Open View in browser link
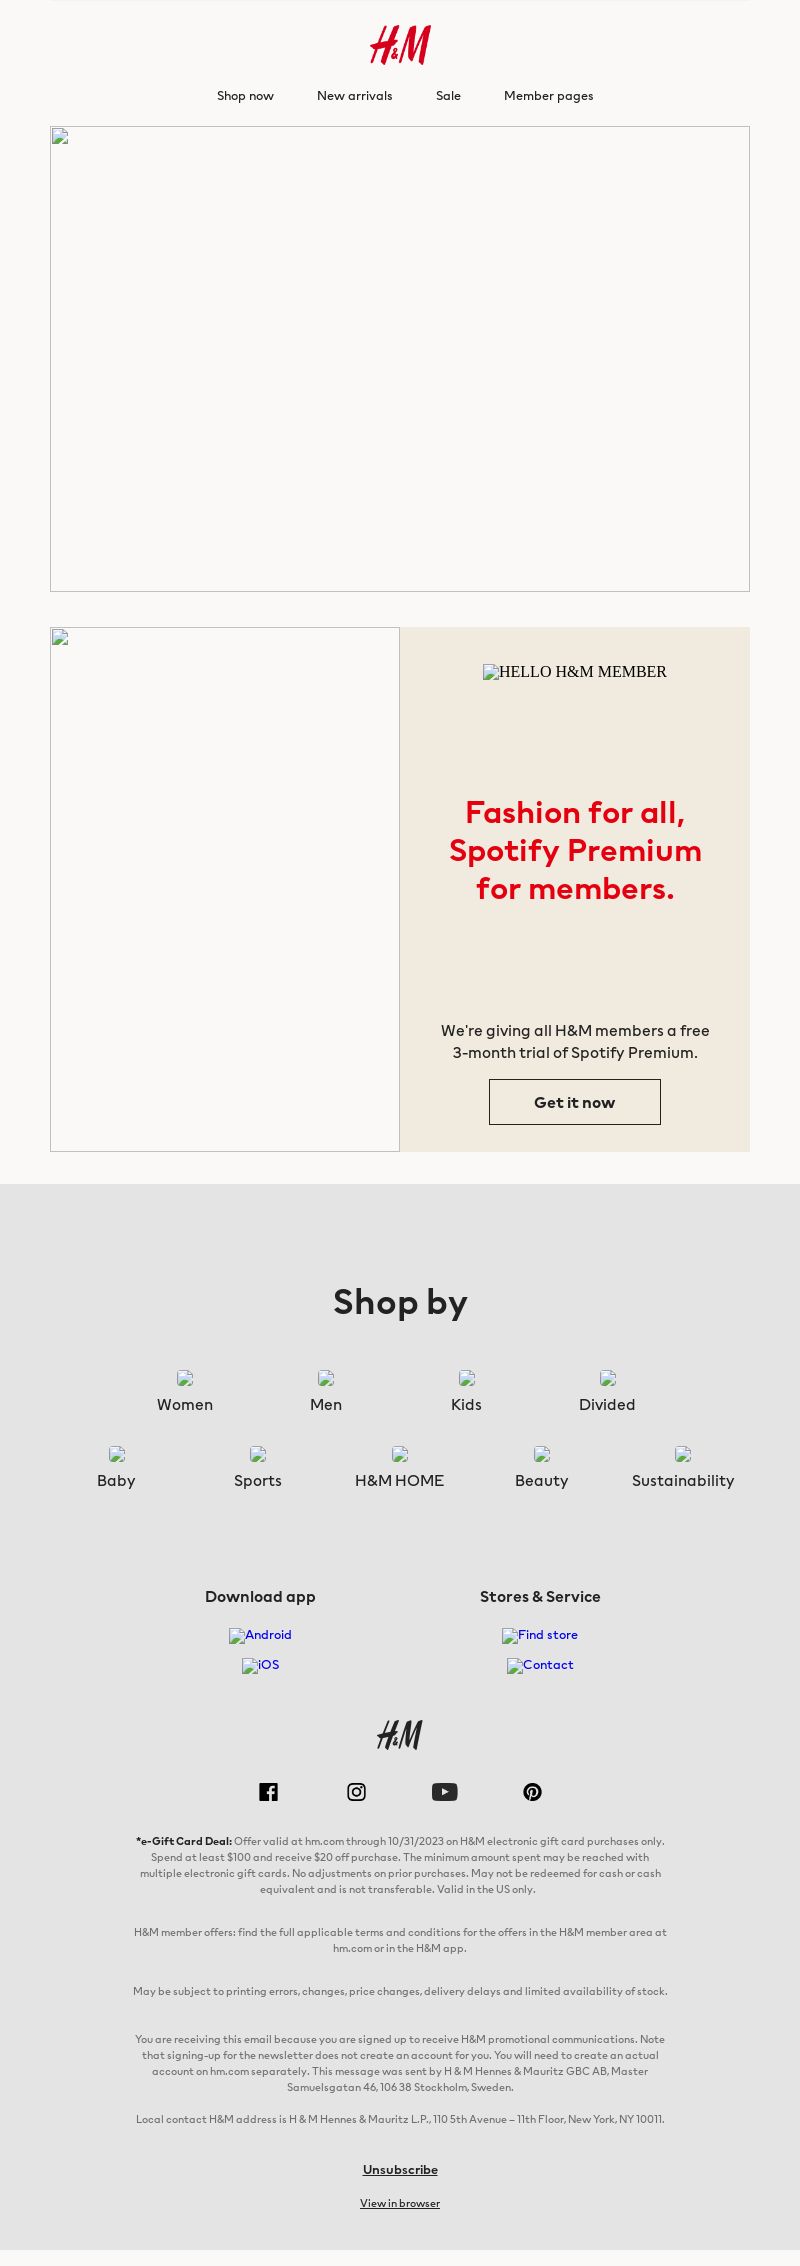The height and width of the screenshot is (2266, 800). 400,2203
